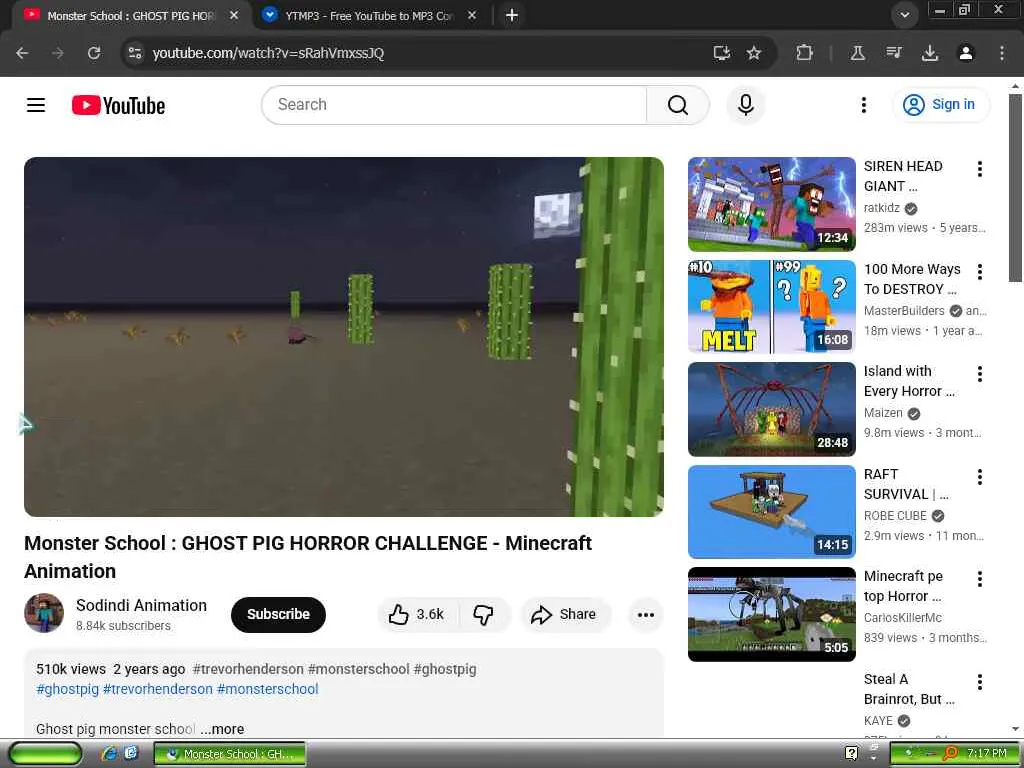Screen dimensions: 1024x768
Task: Open the browser Extensions puzzle icon
Action: click(x=805, y=53)
